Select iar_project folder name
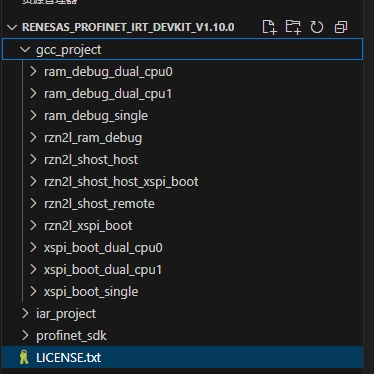The height and width of the screenshot is (374, 374). [66, 314]
